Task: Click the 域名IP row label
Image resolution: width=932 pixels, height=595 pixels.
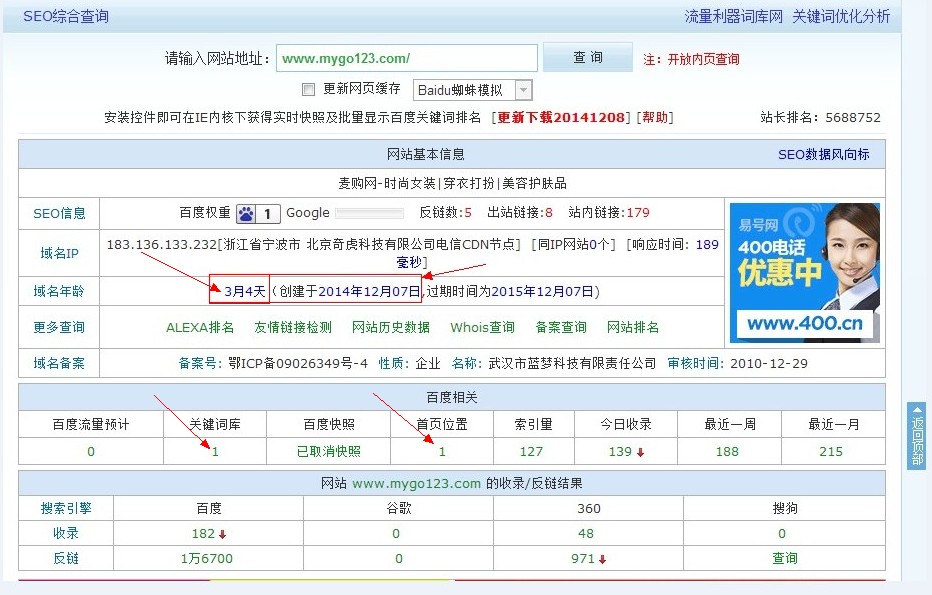Action: coord(59,253)
